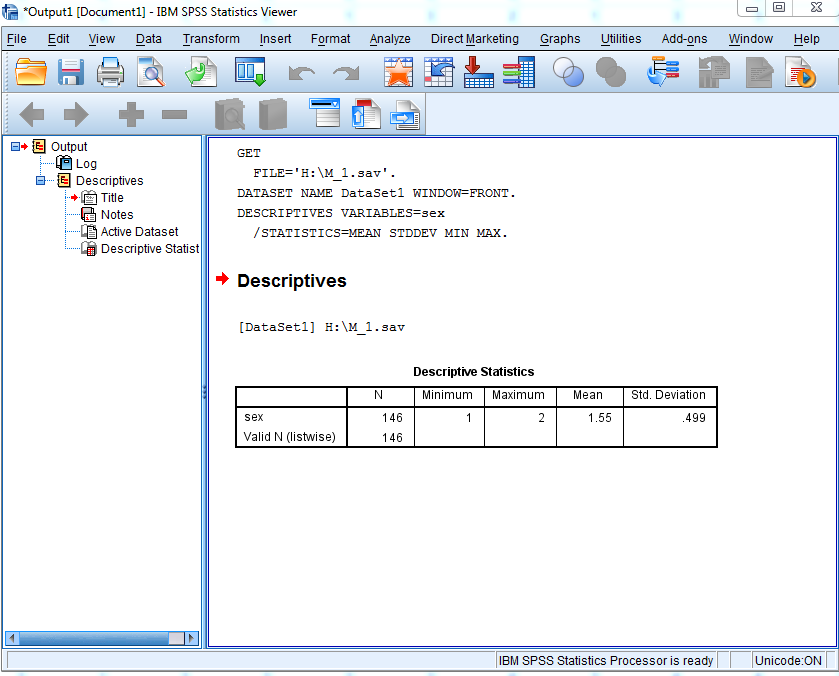Screen dimensions: 839x676
Task: Open the Direct Marketing menu
Action: (475, 39)
